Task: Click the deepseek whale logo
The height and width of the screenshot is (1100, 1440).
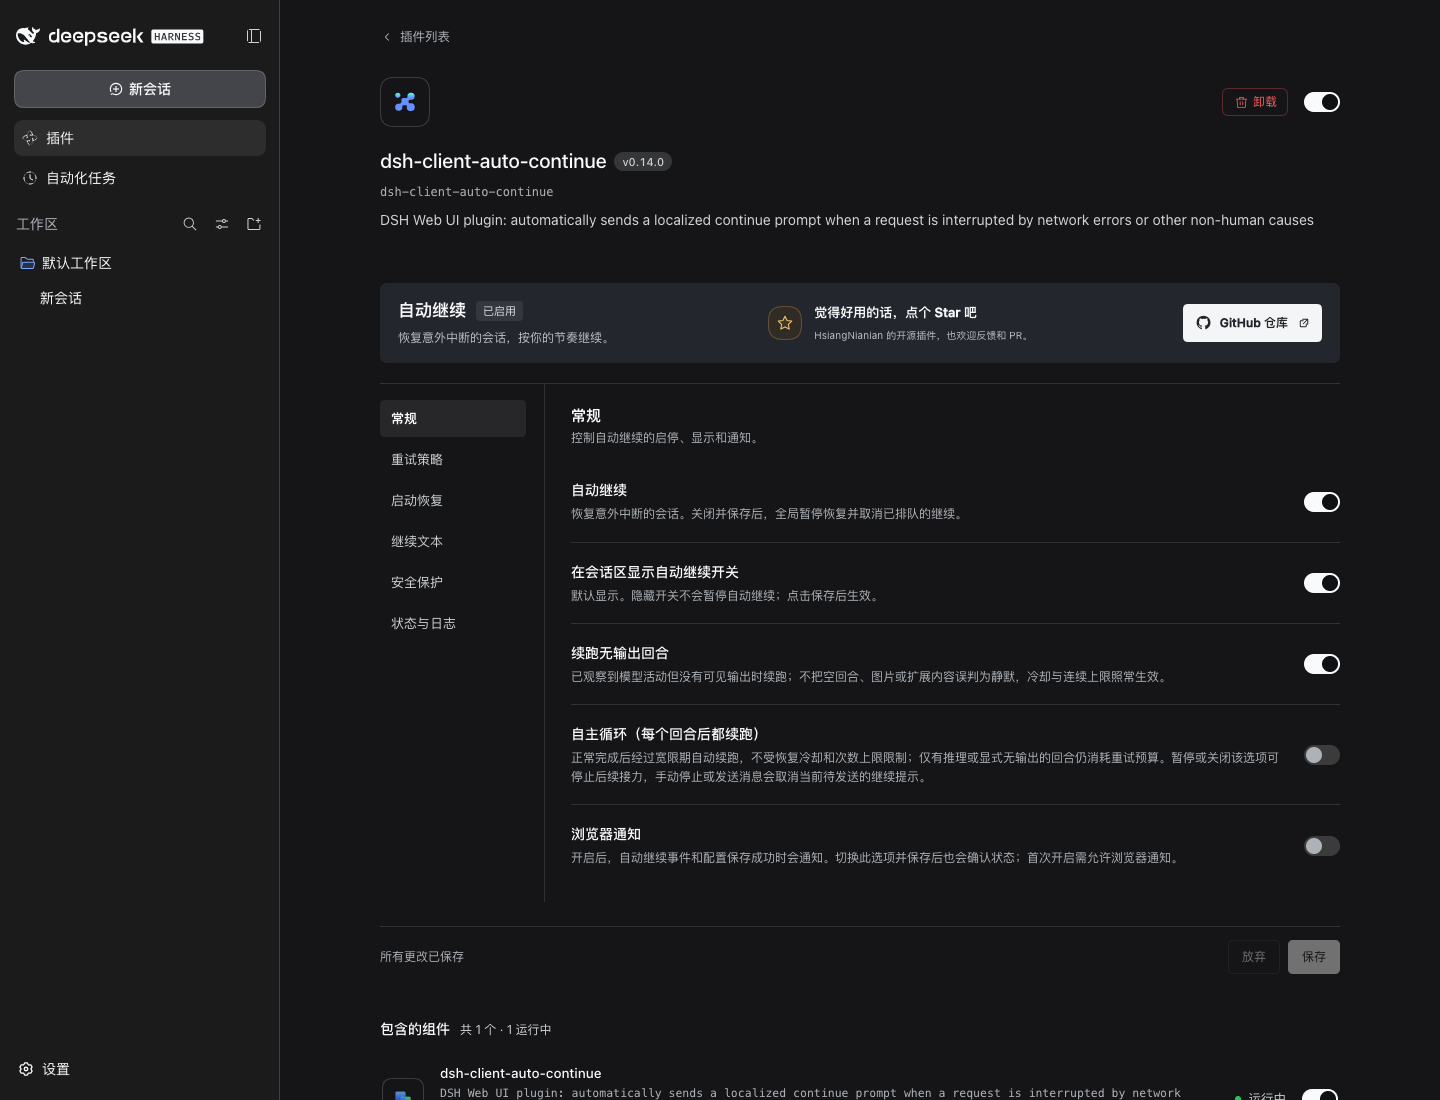Action: 28,36
